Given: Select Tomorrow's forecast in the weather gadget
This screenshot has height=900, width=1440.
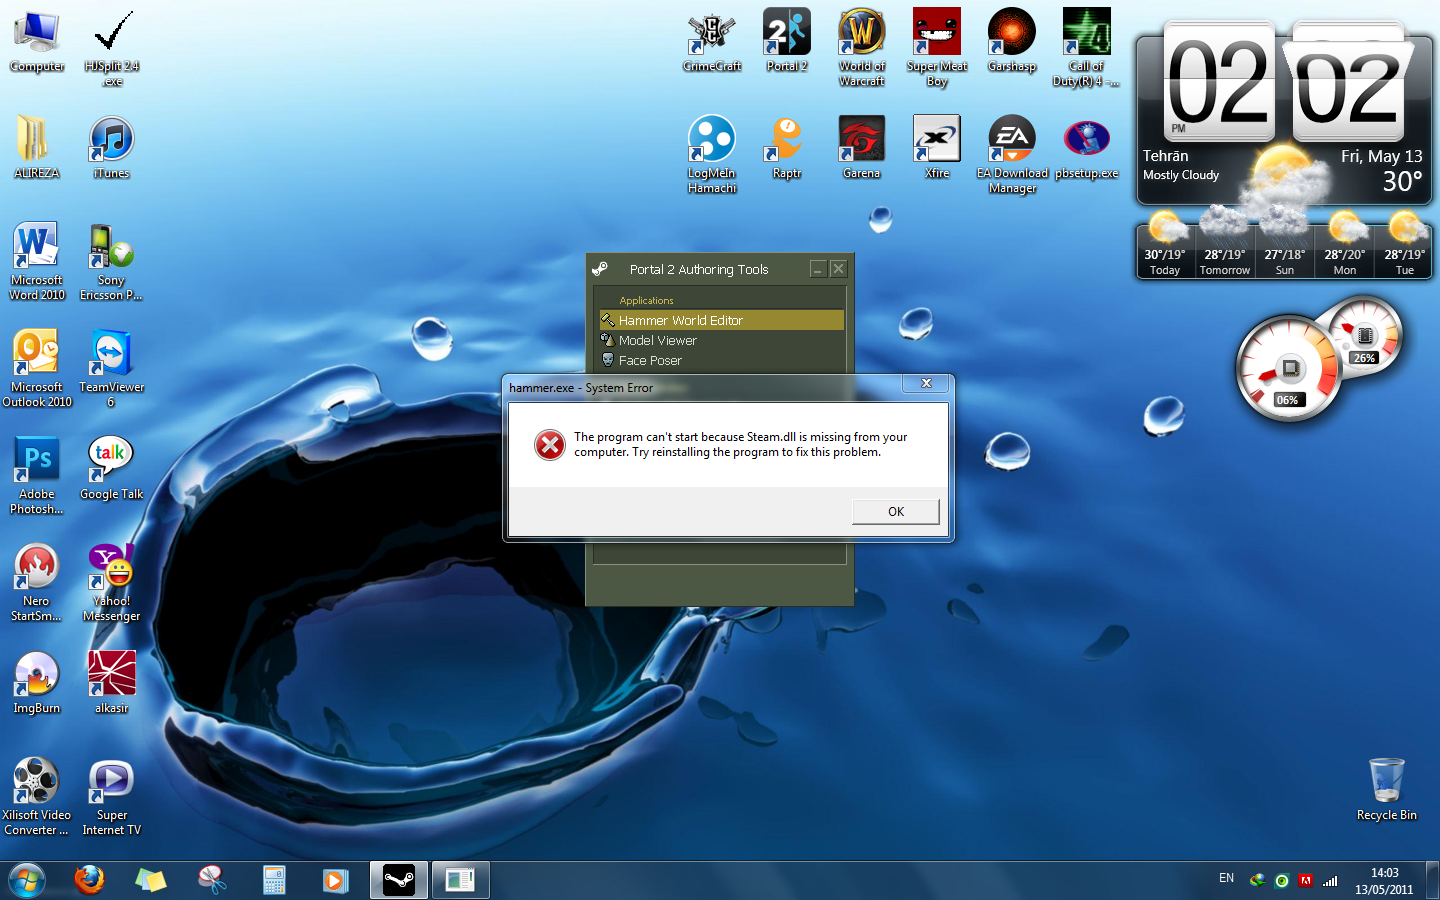Looking at the screenshot, I should 1225,245.
